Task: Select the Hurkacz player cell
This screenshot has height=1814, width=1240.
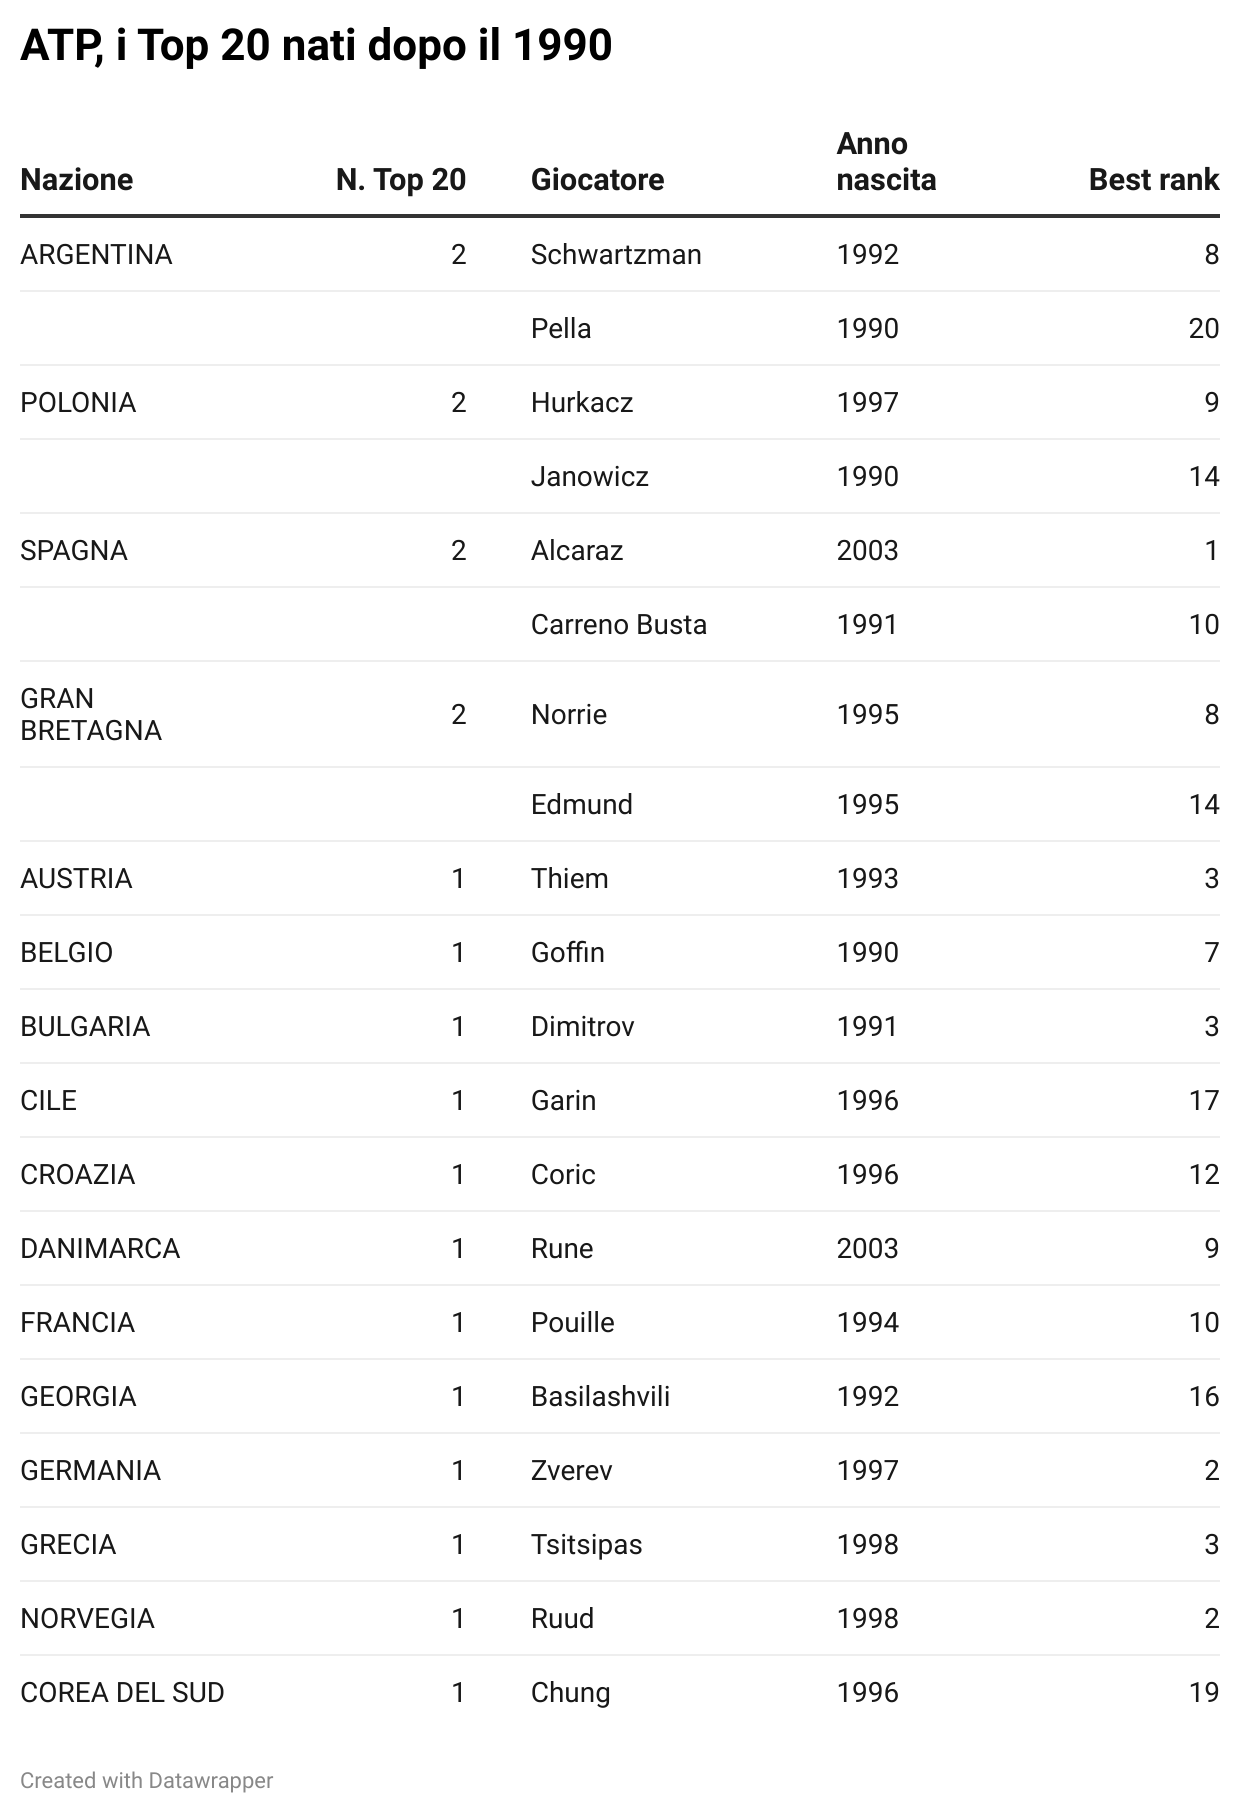Action: [582, 403]
